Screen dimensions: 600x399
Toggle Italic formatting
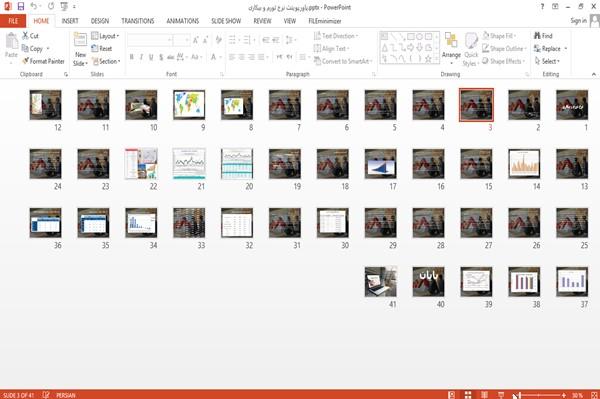tap(141, 57)
